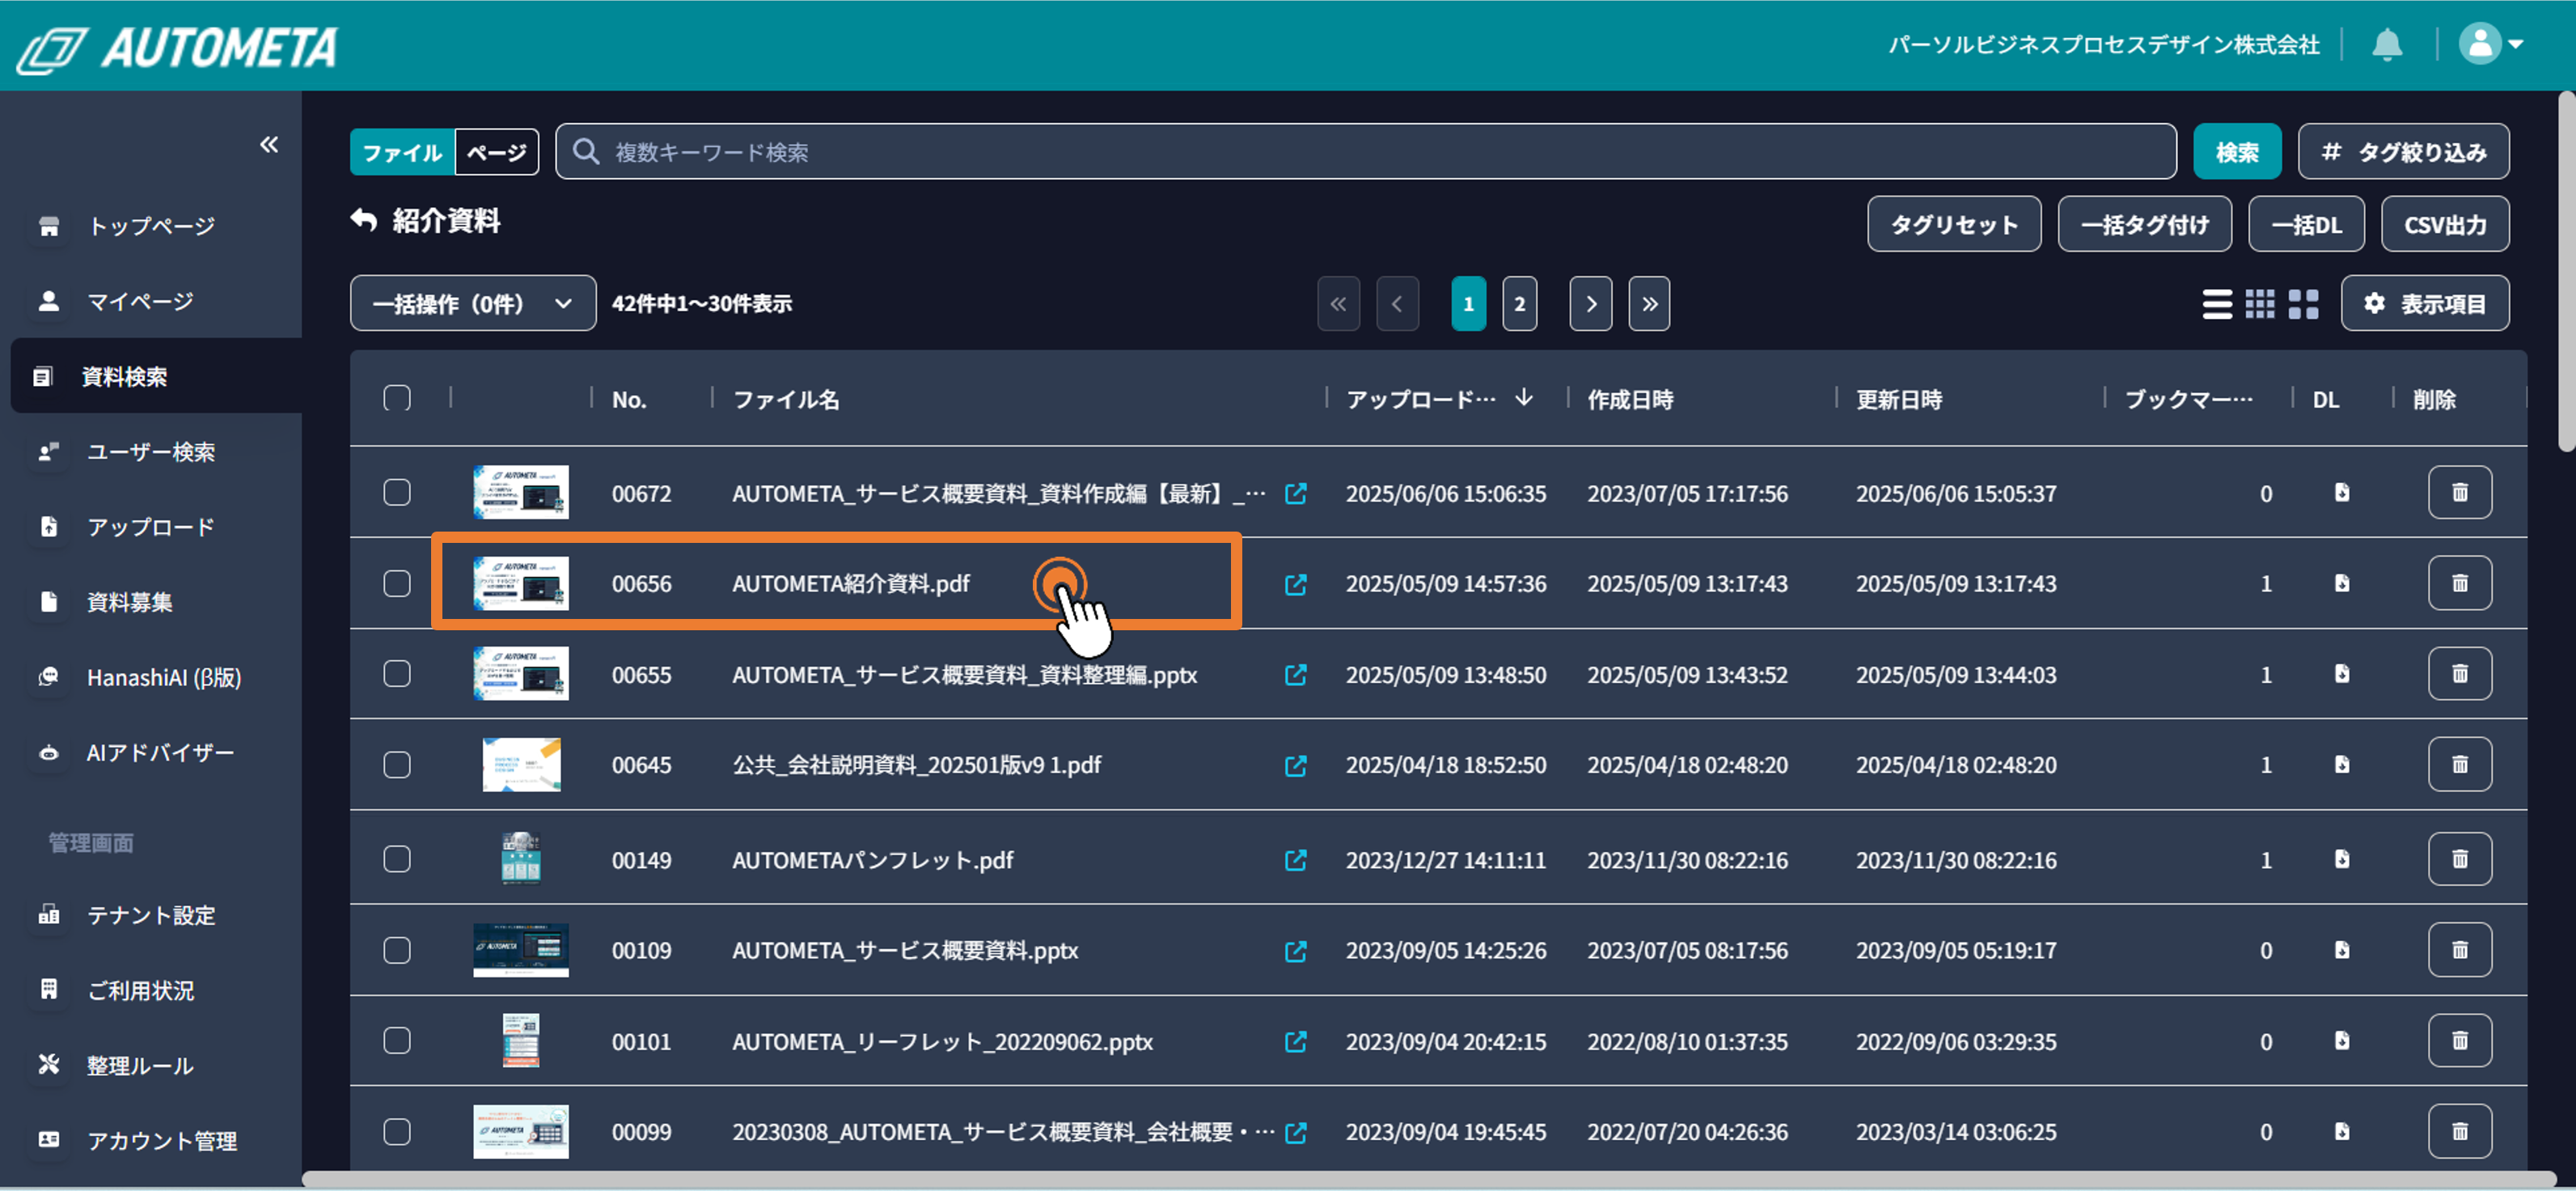Toggle the select-all header checkbox
This screenshot has width=2576, height=1191.
[397, 399]
